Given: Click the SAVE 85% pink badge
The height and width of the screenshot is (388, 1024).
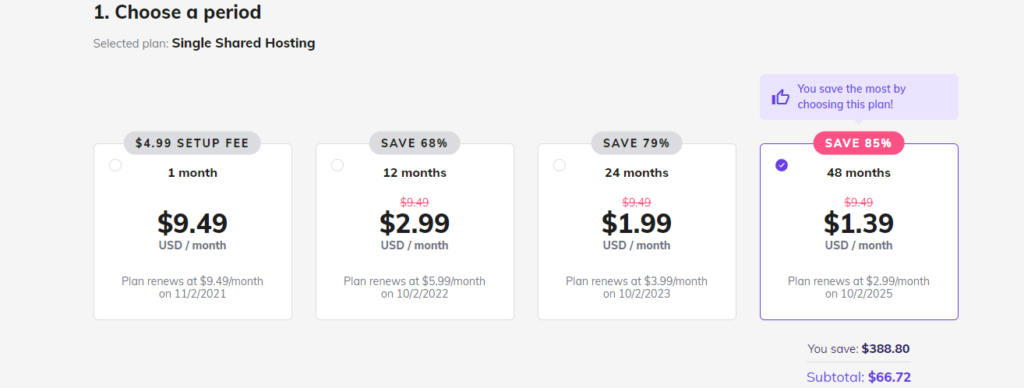Looking at the screenshot, I should click(859, 143).
